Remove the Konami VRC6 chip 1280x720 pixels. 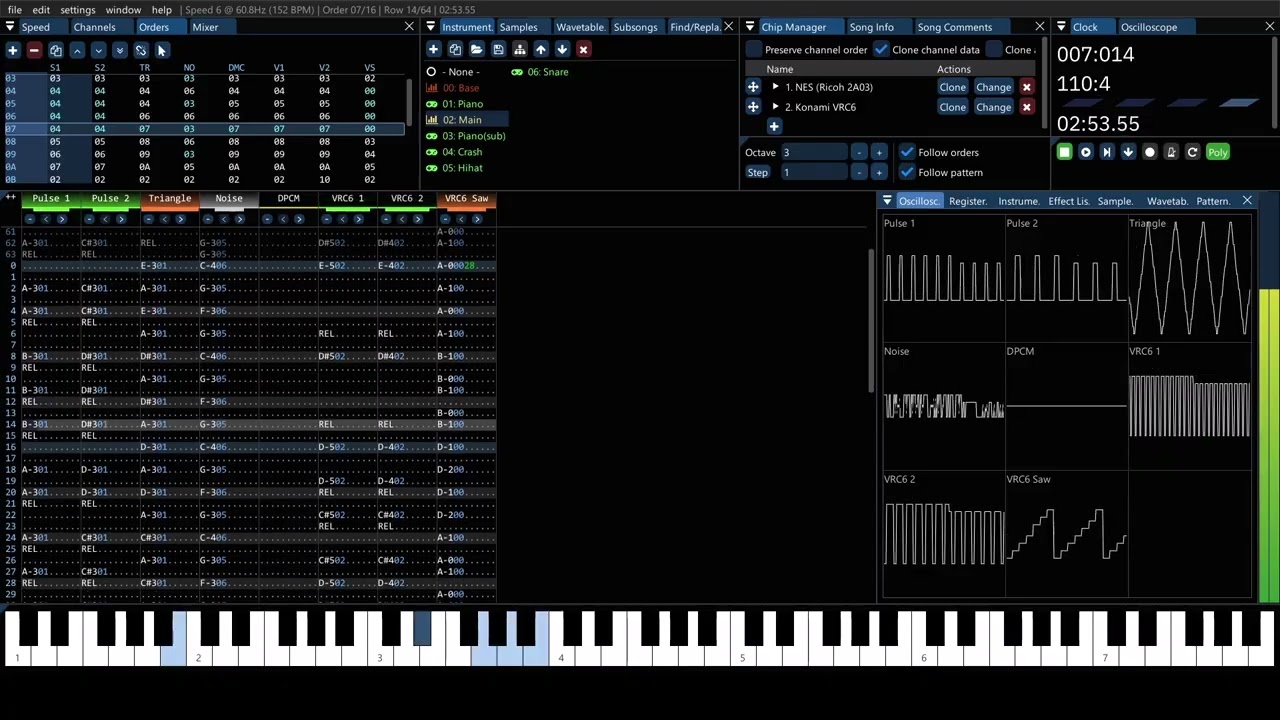1026,107
